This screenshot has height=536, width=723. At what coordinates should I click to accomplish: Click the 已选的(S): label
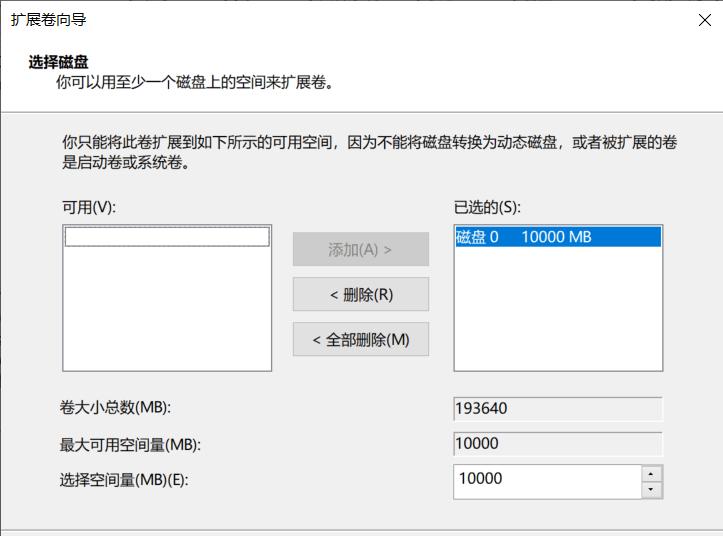point(487,208)
